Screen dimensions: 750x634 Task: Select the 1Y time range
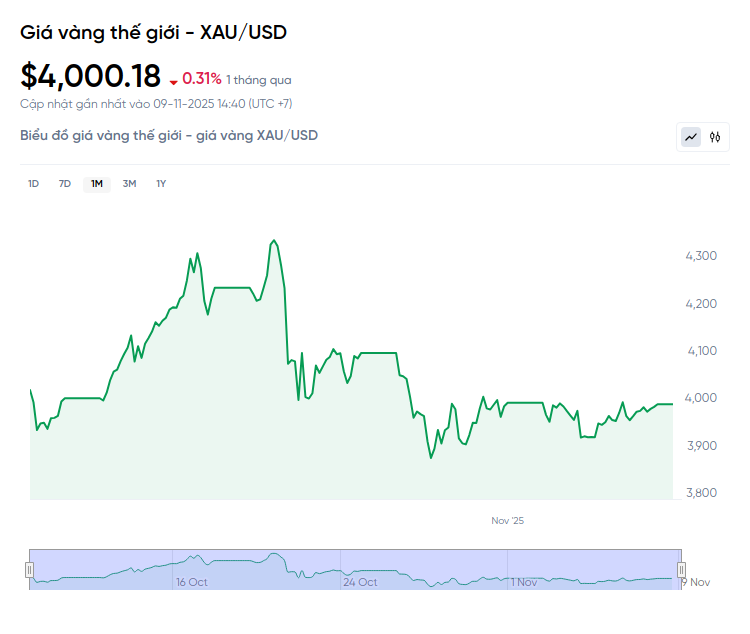pos(161,183)
